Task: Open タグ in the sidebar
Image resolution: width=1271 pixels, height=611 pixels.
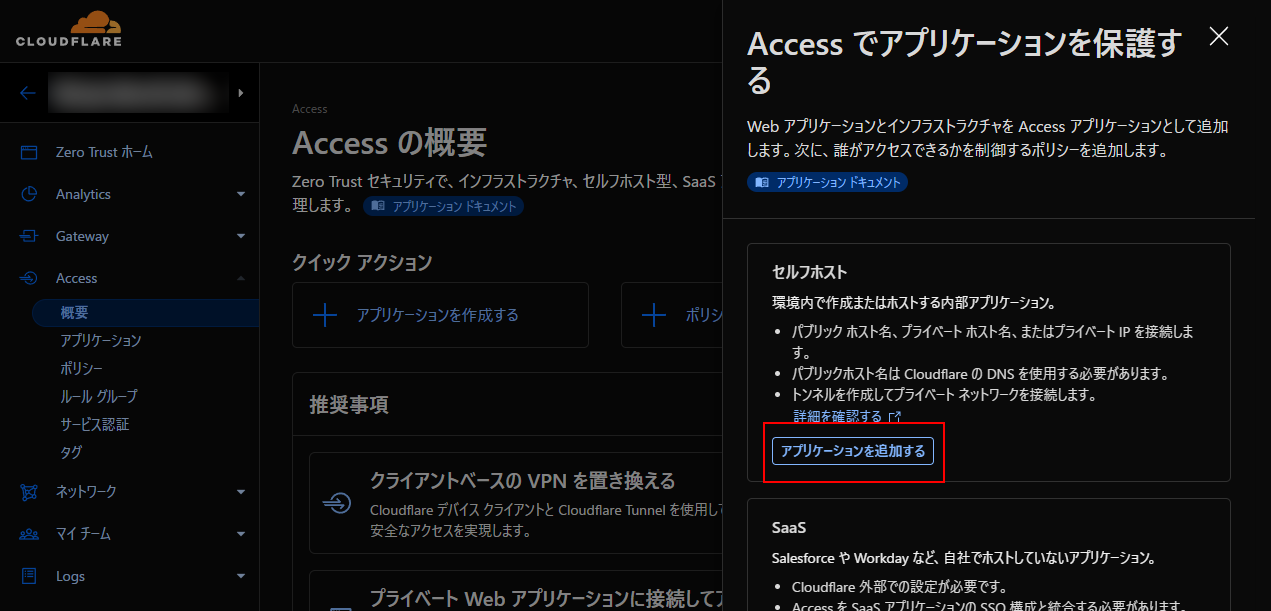Action: (71, 452)
